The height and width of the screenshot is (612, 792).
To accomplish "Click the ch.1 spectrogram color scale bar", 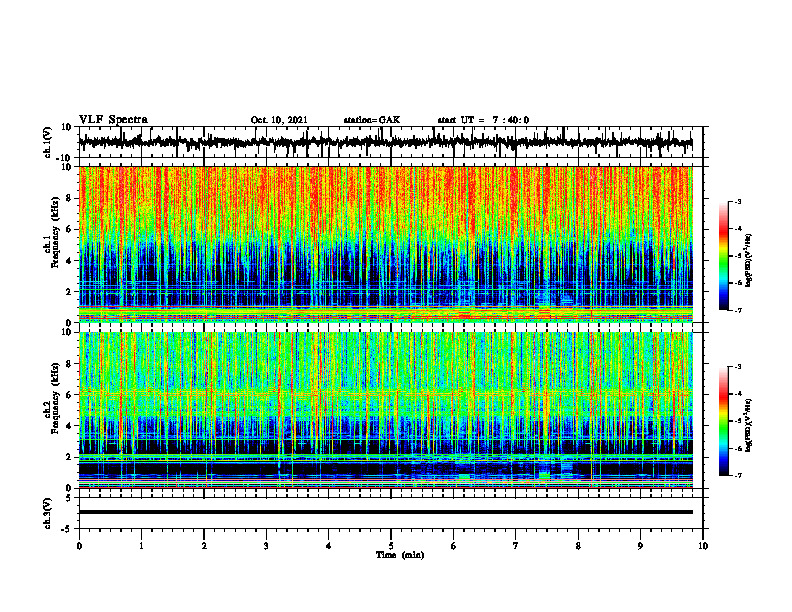I will click(x=724, y=256).
